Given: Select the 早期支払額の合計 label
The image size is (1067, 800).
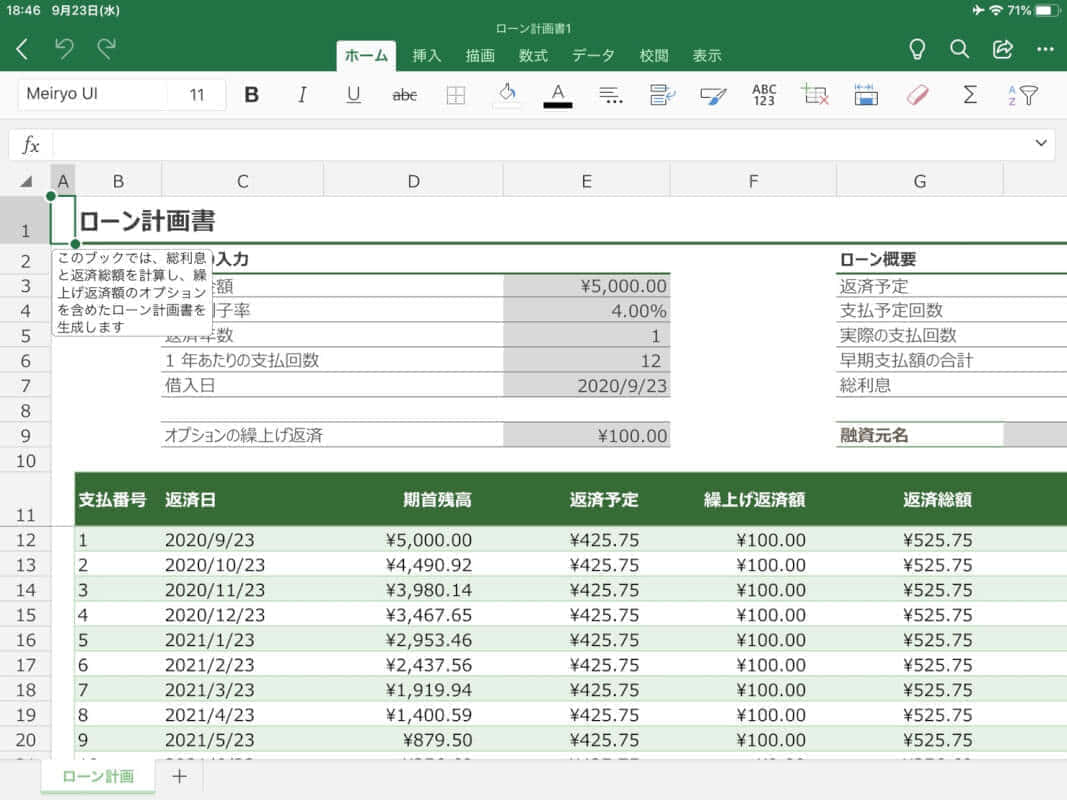Looking at the screenshot, I should (906, 361).
